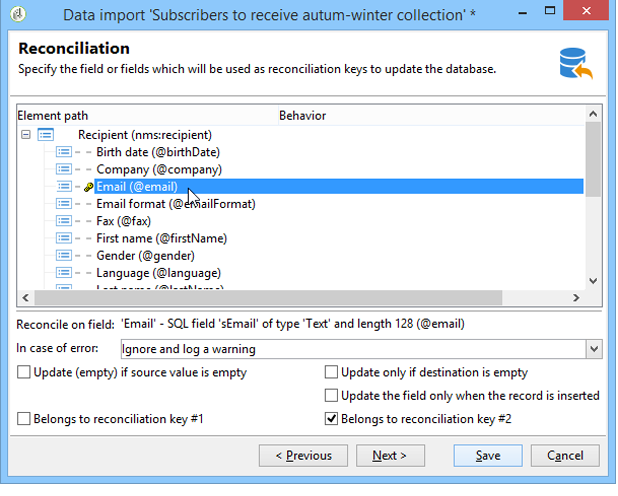Tick Belongs to reconciliation key #1
Image resolution: width=618 pixels, height=496 pixels.
24,419
